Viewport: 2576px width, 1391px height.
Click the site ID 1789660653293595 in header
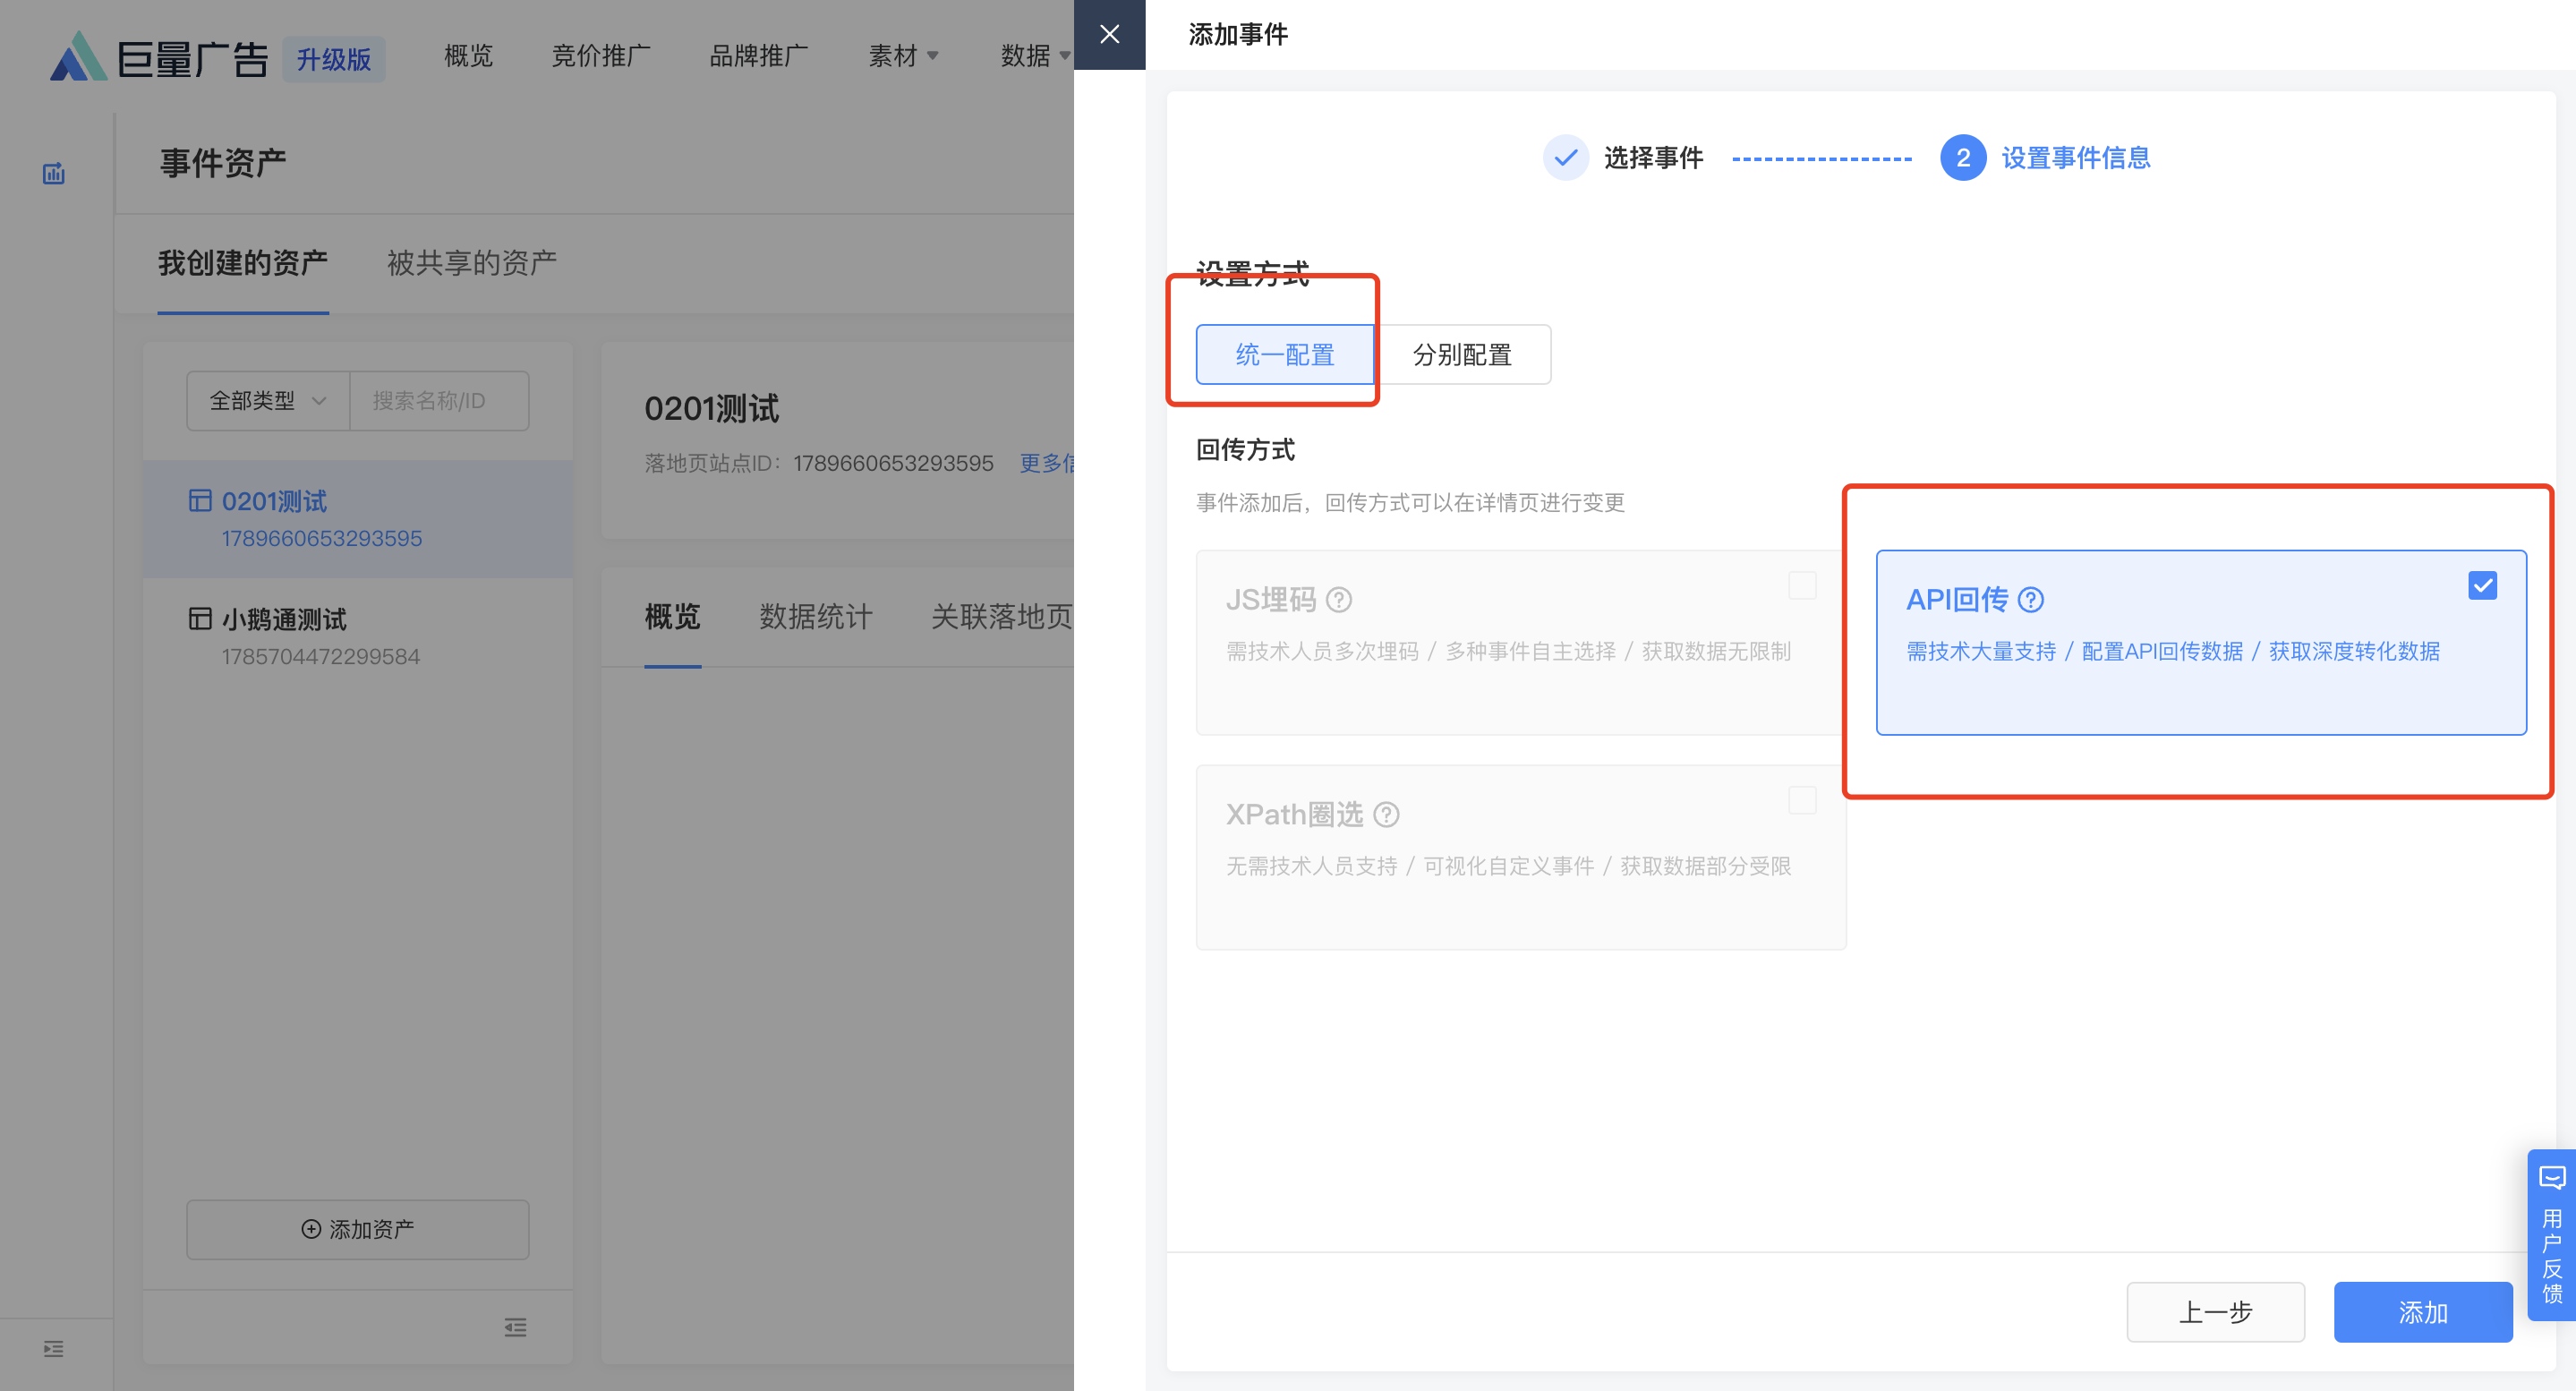click(x=893, y=463)
